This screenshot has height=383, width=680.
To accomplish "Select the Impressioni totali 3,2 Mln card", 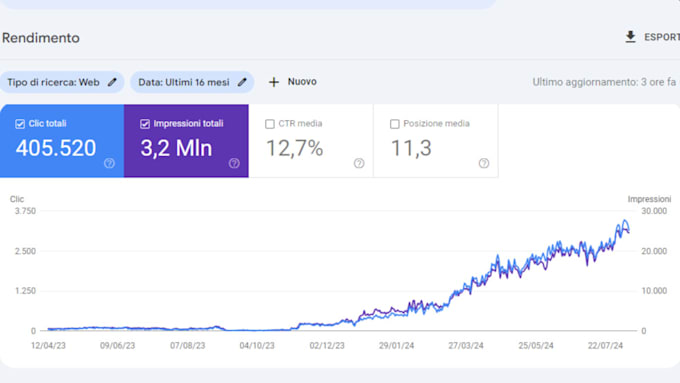I will pos(186,141).
